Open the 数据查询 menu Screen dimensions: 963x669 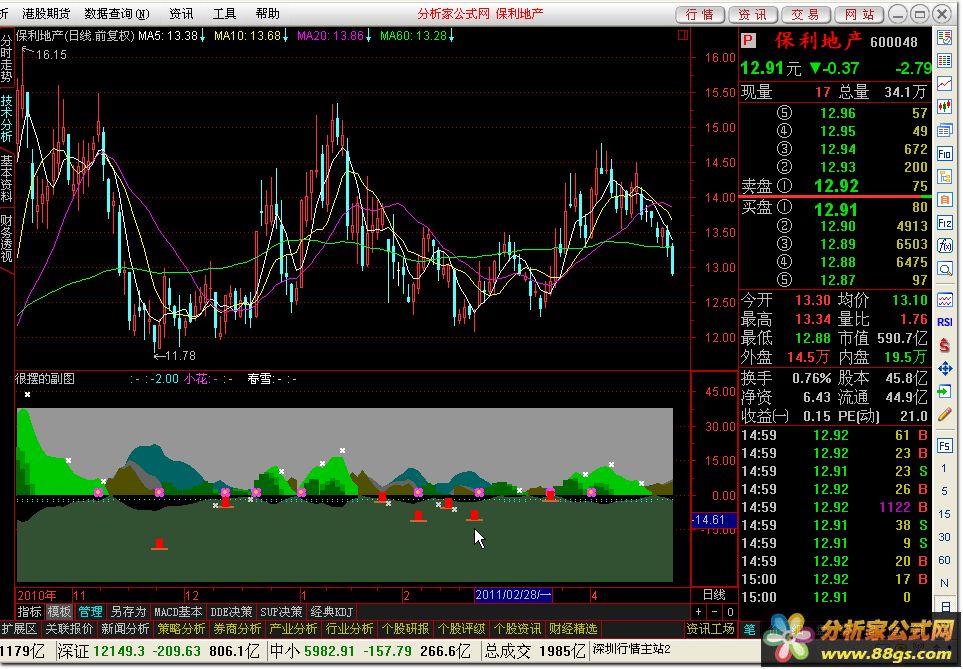(x=117, y=14)
